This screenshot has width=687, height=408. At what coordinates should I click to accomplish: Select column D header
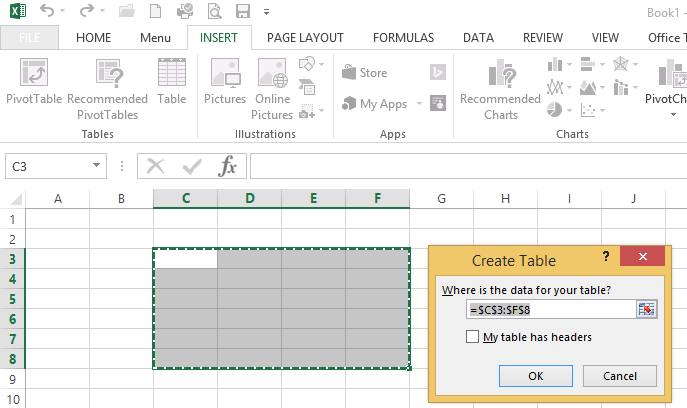[x=250, y=199]
